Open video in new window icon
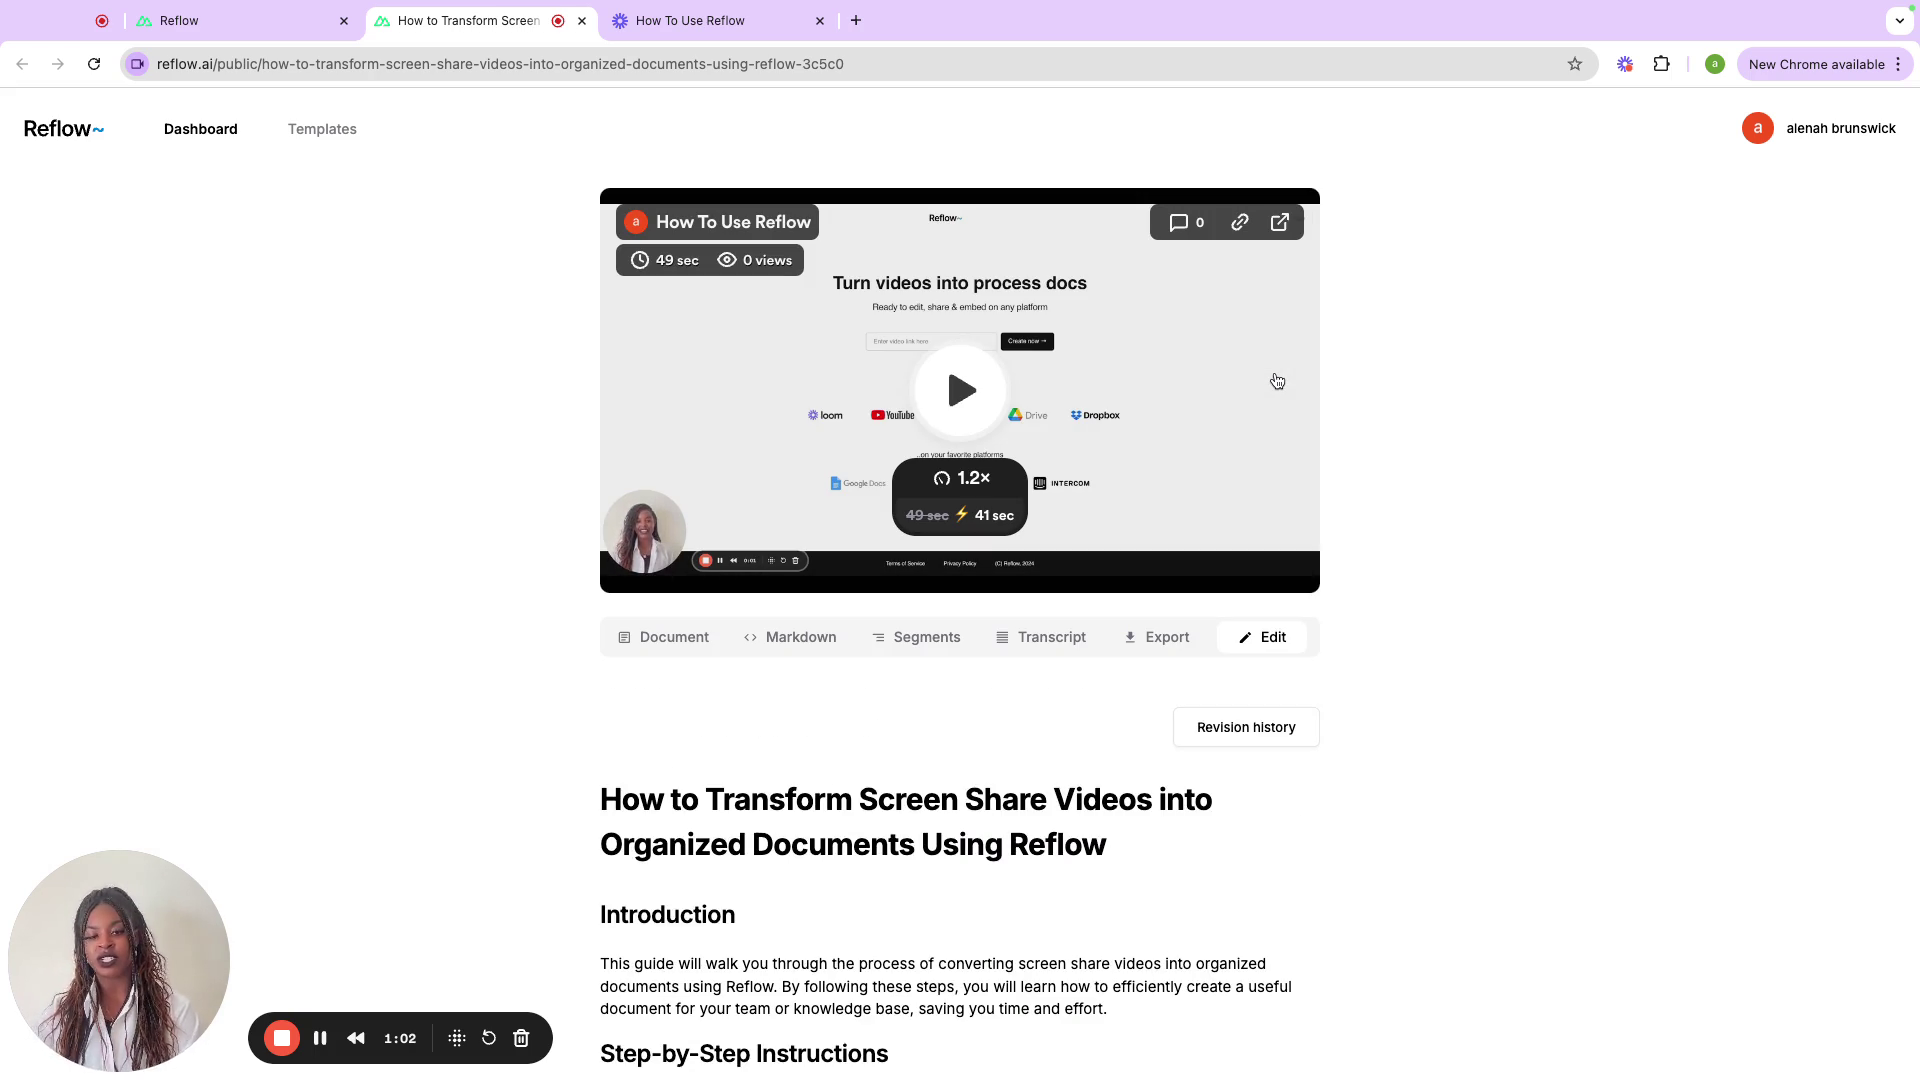Screen dimensions: 1920x1080 (1279, 222)
